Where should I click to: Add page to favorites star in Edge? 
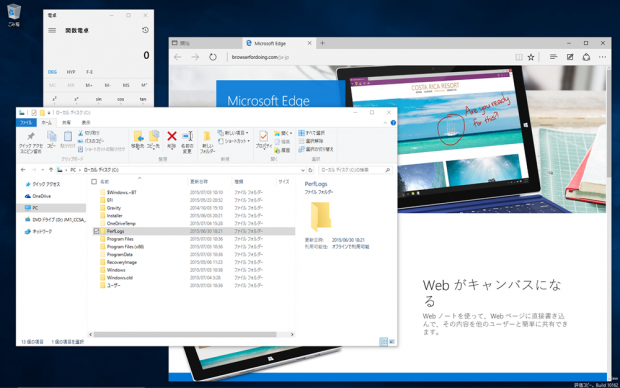click(531, 57)
